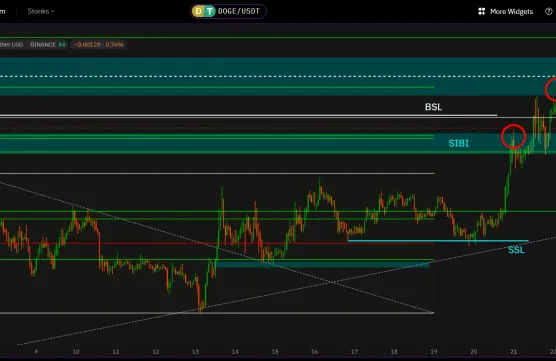The height and width of the screenshot is (361, 556).
Task: Click the BINANCE exchange label
Action: 43,45
